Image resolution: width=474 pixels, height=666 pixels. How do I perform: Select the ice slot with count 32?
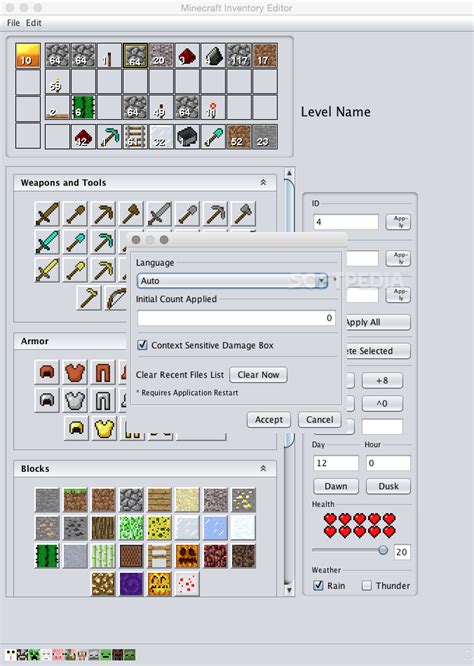point(161,136)
